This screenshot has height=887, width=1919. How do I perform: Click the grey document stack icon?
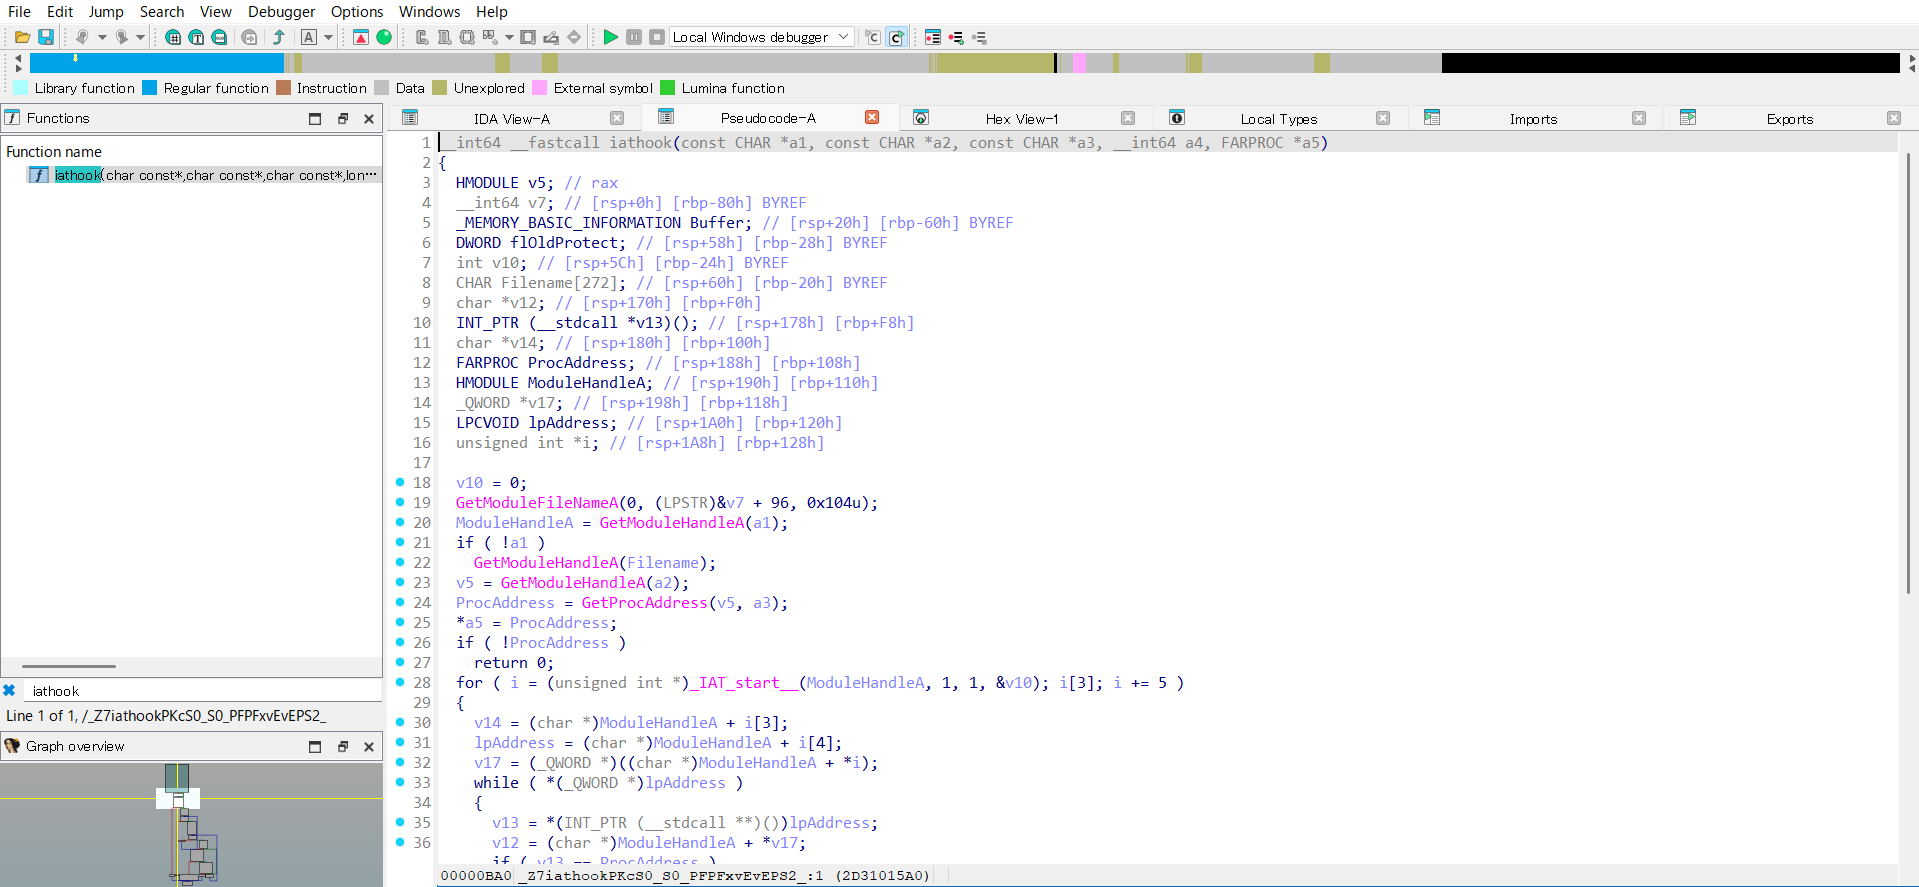pos(445,37)
